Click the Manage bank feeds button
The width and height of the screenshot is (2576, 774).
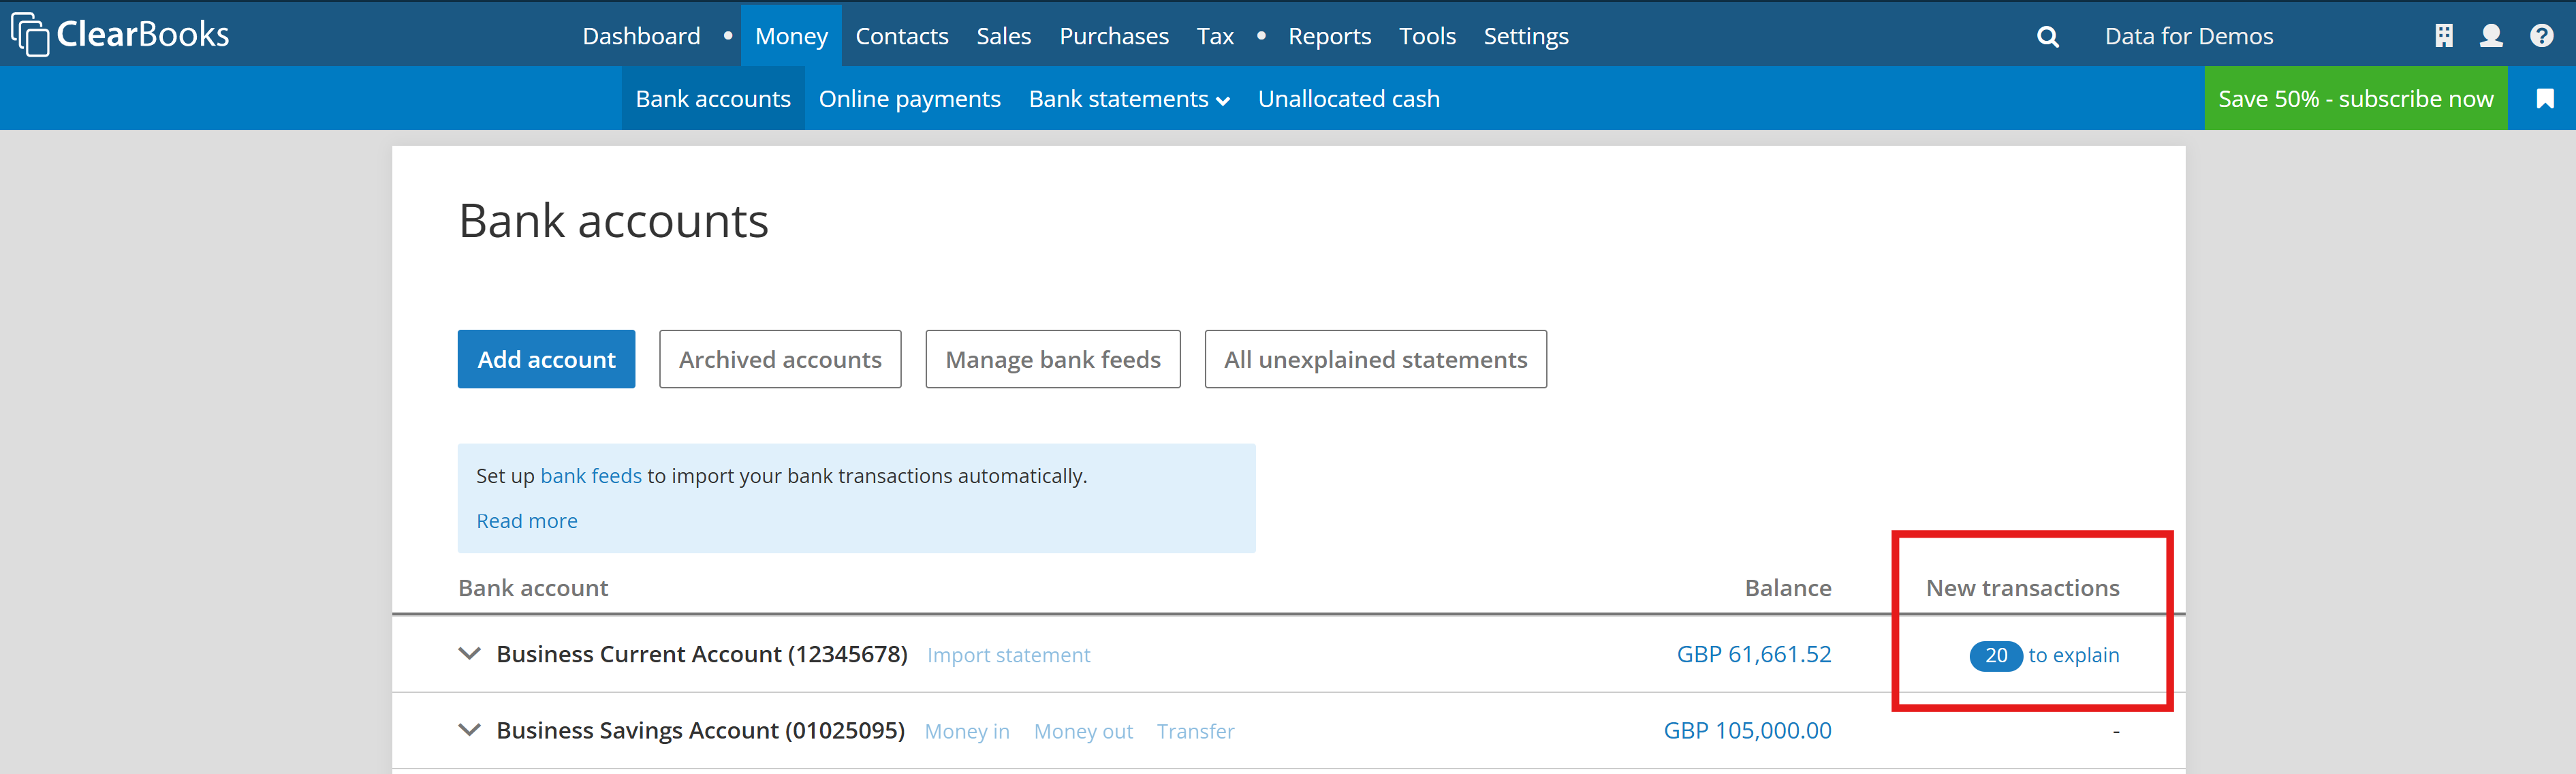coord(1052,359)
